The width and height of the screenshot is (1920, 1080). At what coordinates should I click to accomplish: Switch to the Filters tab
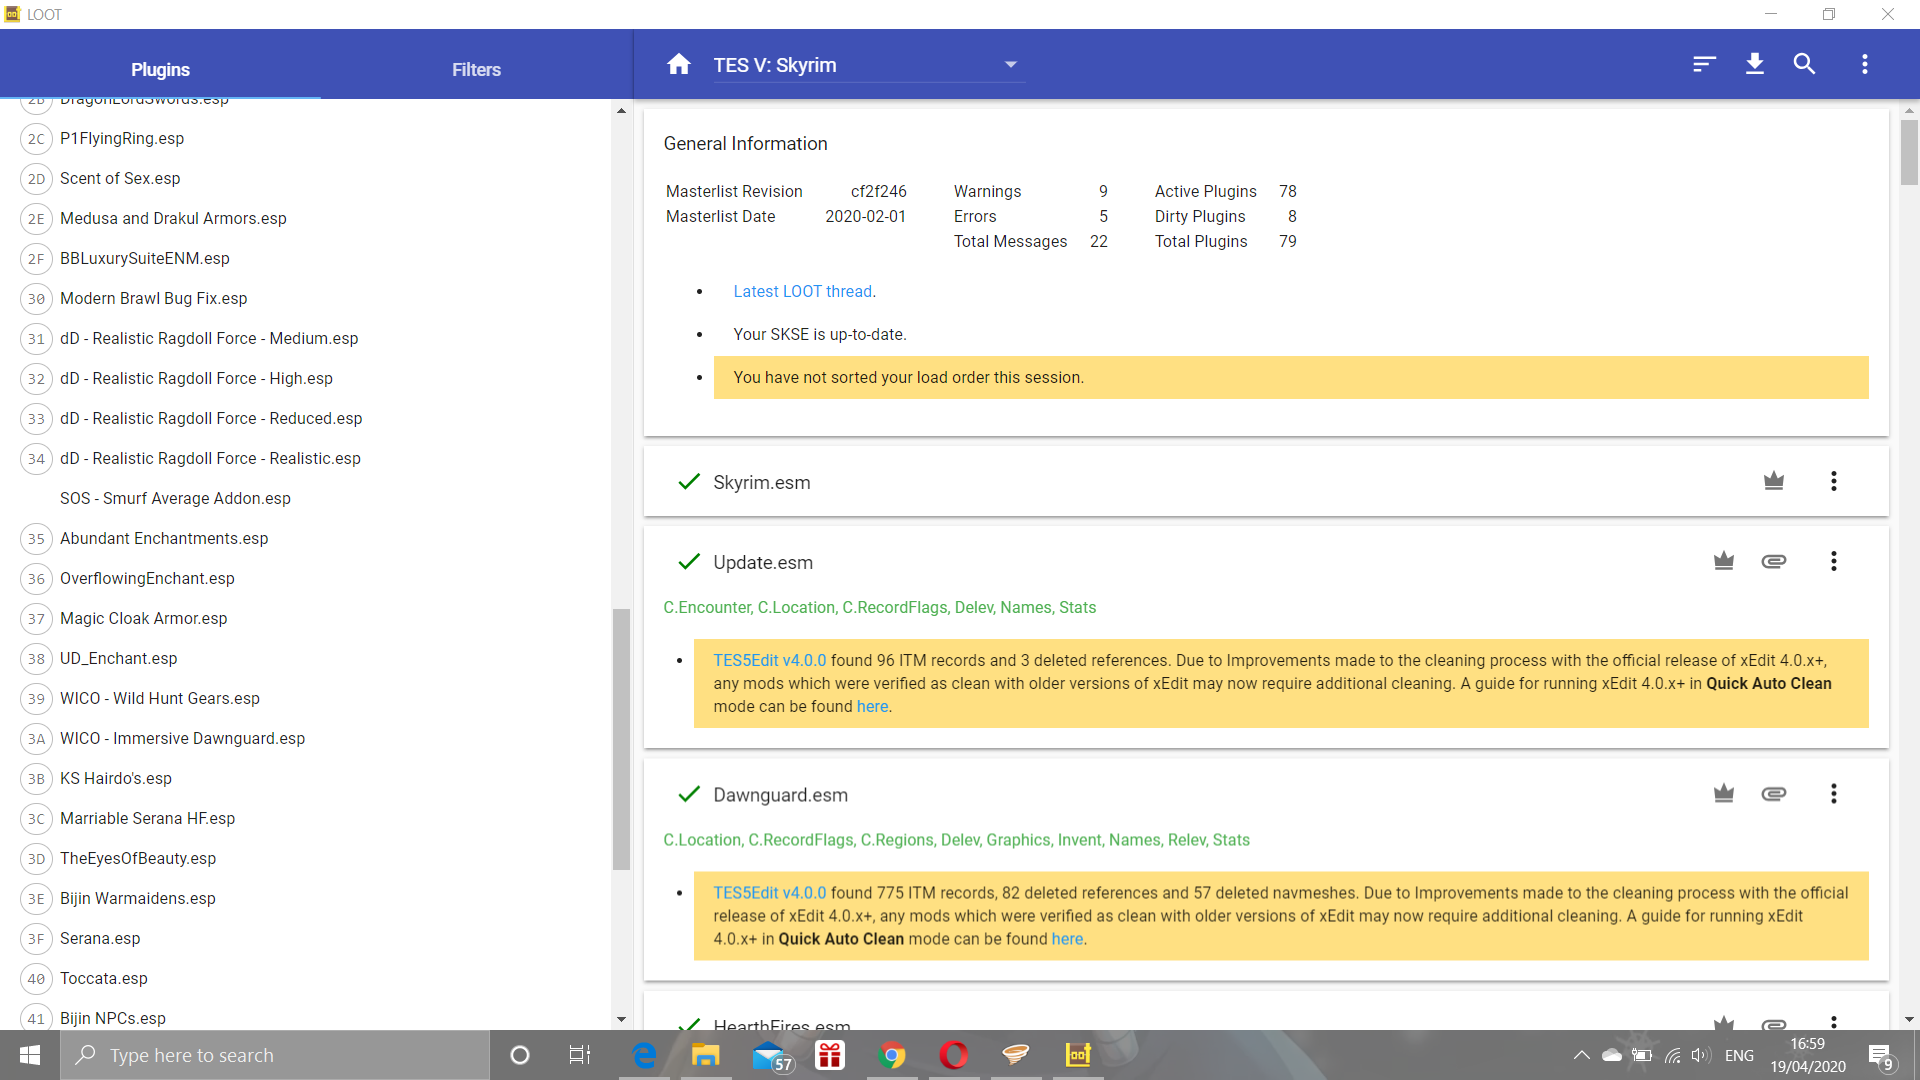[476, 69]
